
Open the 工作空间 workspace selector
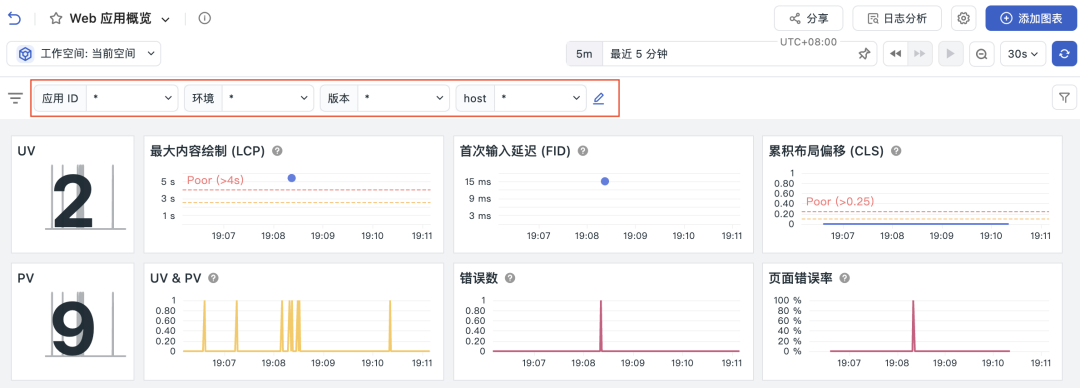(84, 54)
